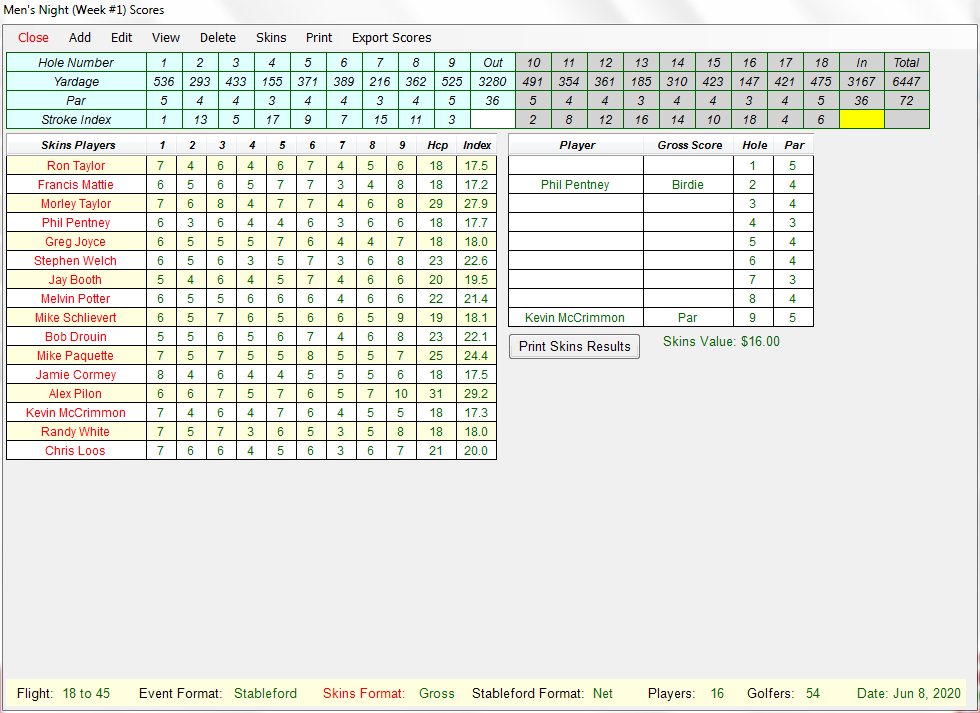Image resolution: width=980 pixels, height=713 pixels.
Task: Click the Player header in skins results
Action: point(577,145)
